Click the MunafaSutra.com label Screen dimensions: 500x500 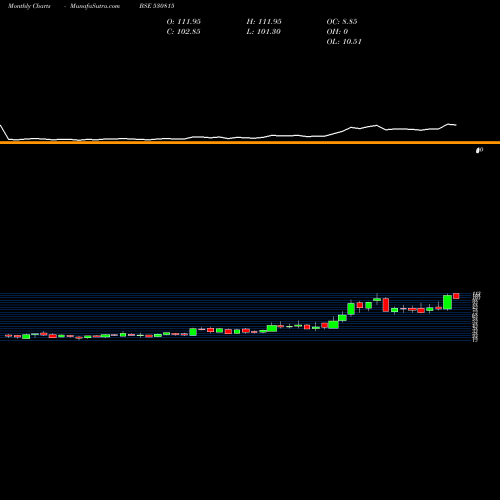[95, 6]
